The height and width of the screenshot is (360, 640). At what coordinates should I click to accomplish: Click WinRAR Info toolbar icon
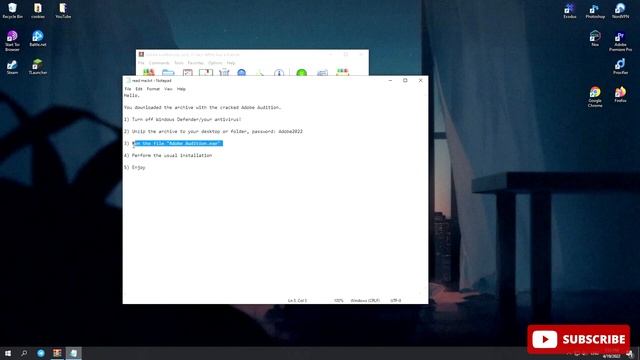(279, 73)
